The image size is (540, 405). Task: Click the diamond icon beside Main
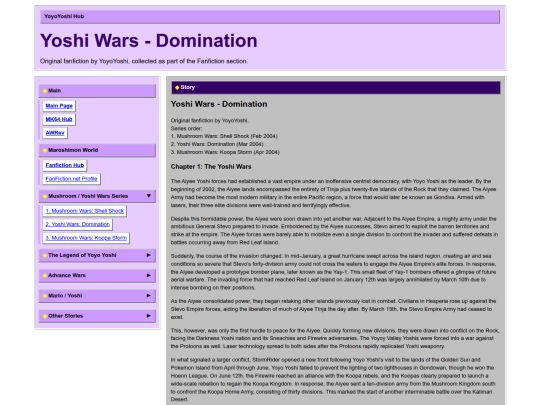(44, 91)
